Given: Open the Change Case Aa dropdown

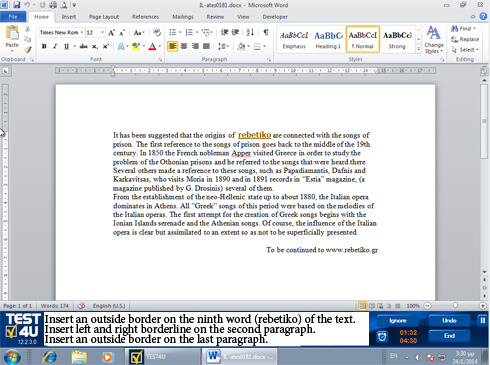Looking at the screenshot, I should click(x=139, y=33).
